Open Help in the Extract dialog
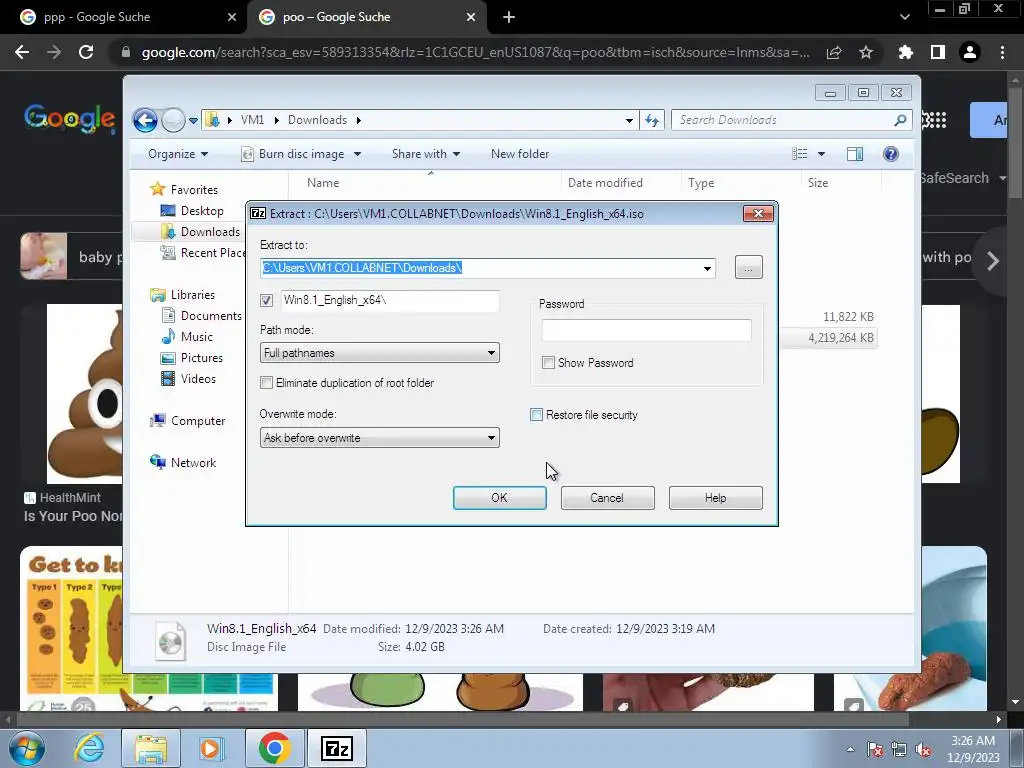 tap(715, 498)
